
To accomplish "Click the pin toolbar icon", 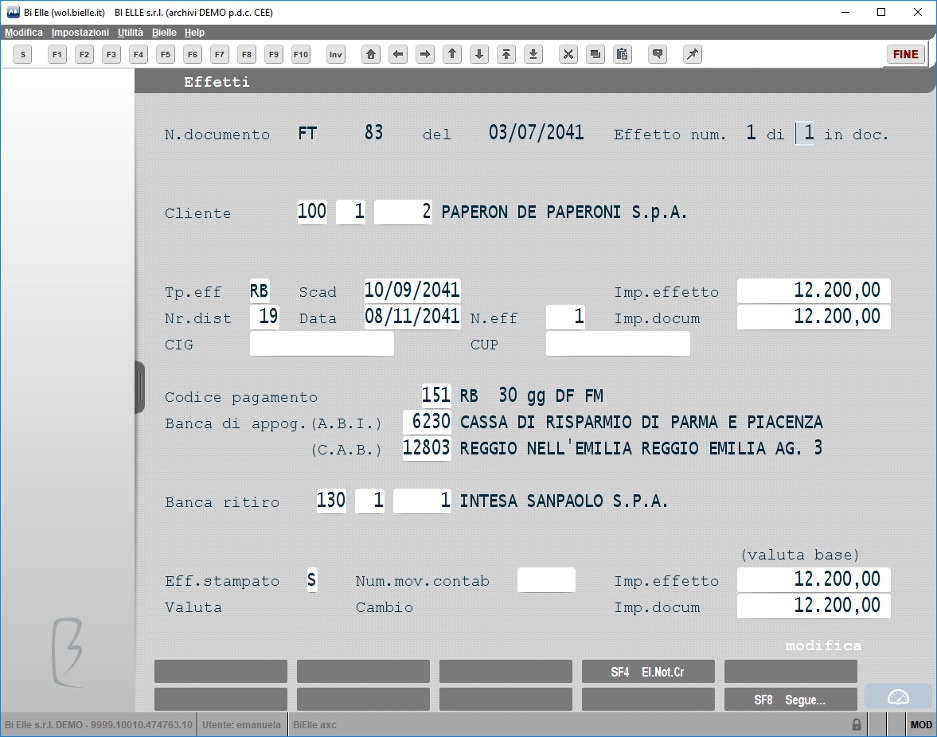I will pyautogui.click(x=693, y=54).
